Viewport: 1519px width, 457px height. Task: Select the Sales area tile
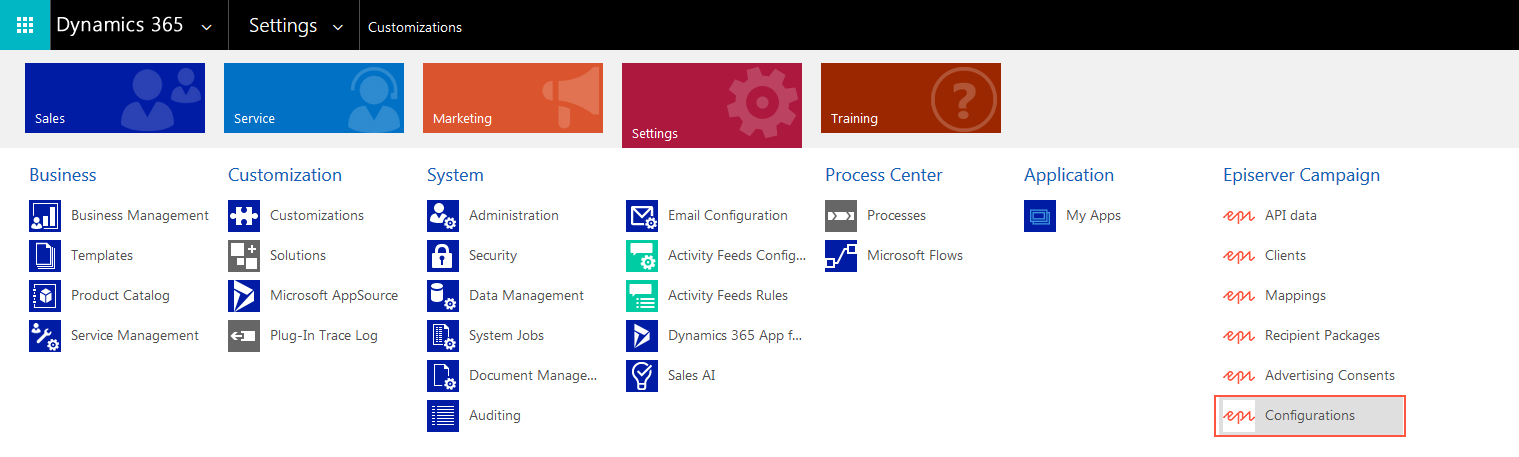115,98
